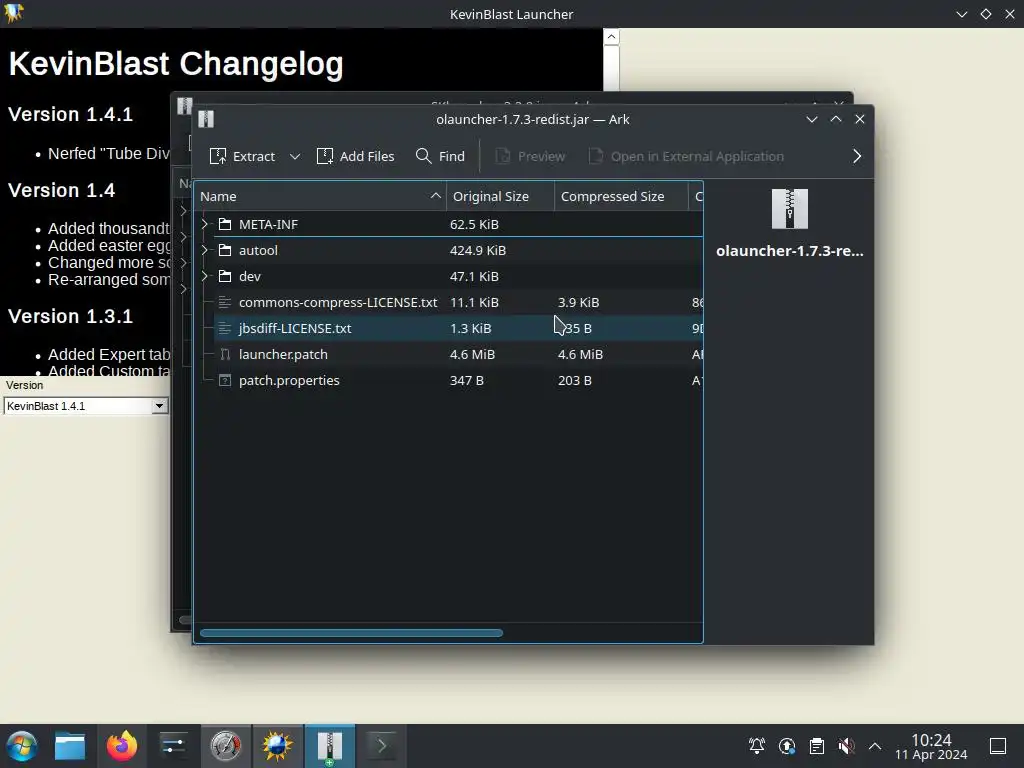
Task: Click muted volume tray icon
Action: [x=846, y=746]
